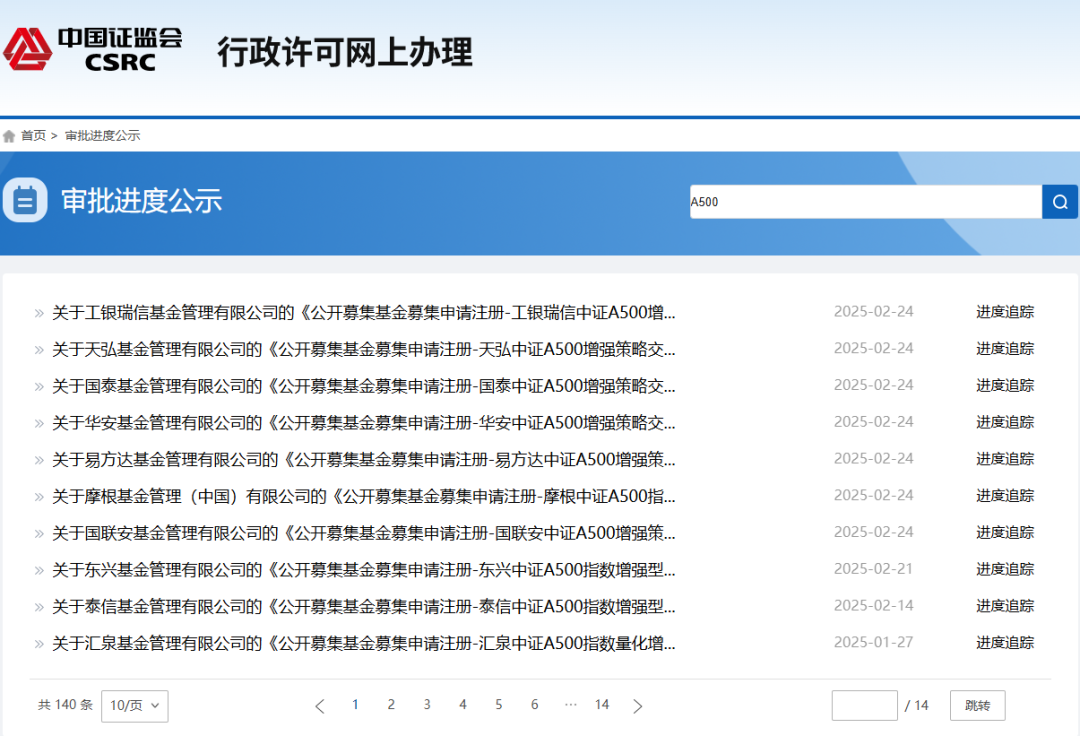Click the home icon in the breadcrumb
Image resolution: width=1080 pixels, height=736 pixels.
[x=10, y=134]
